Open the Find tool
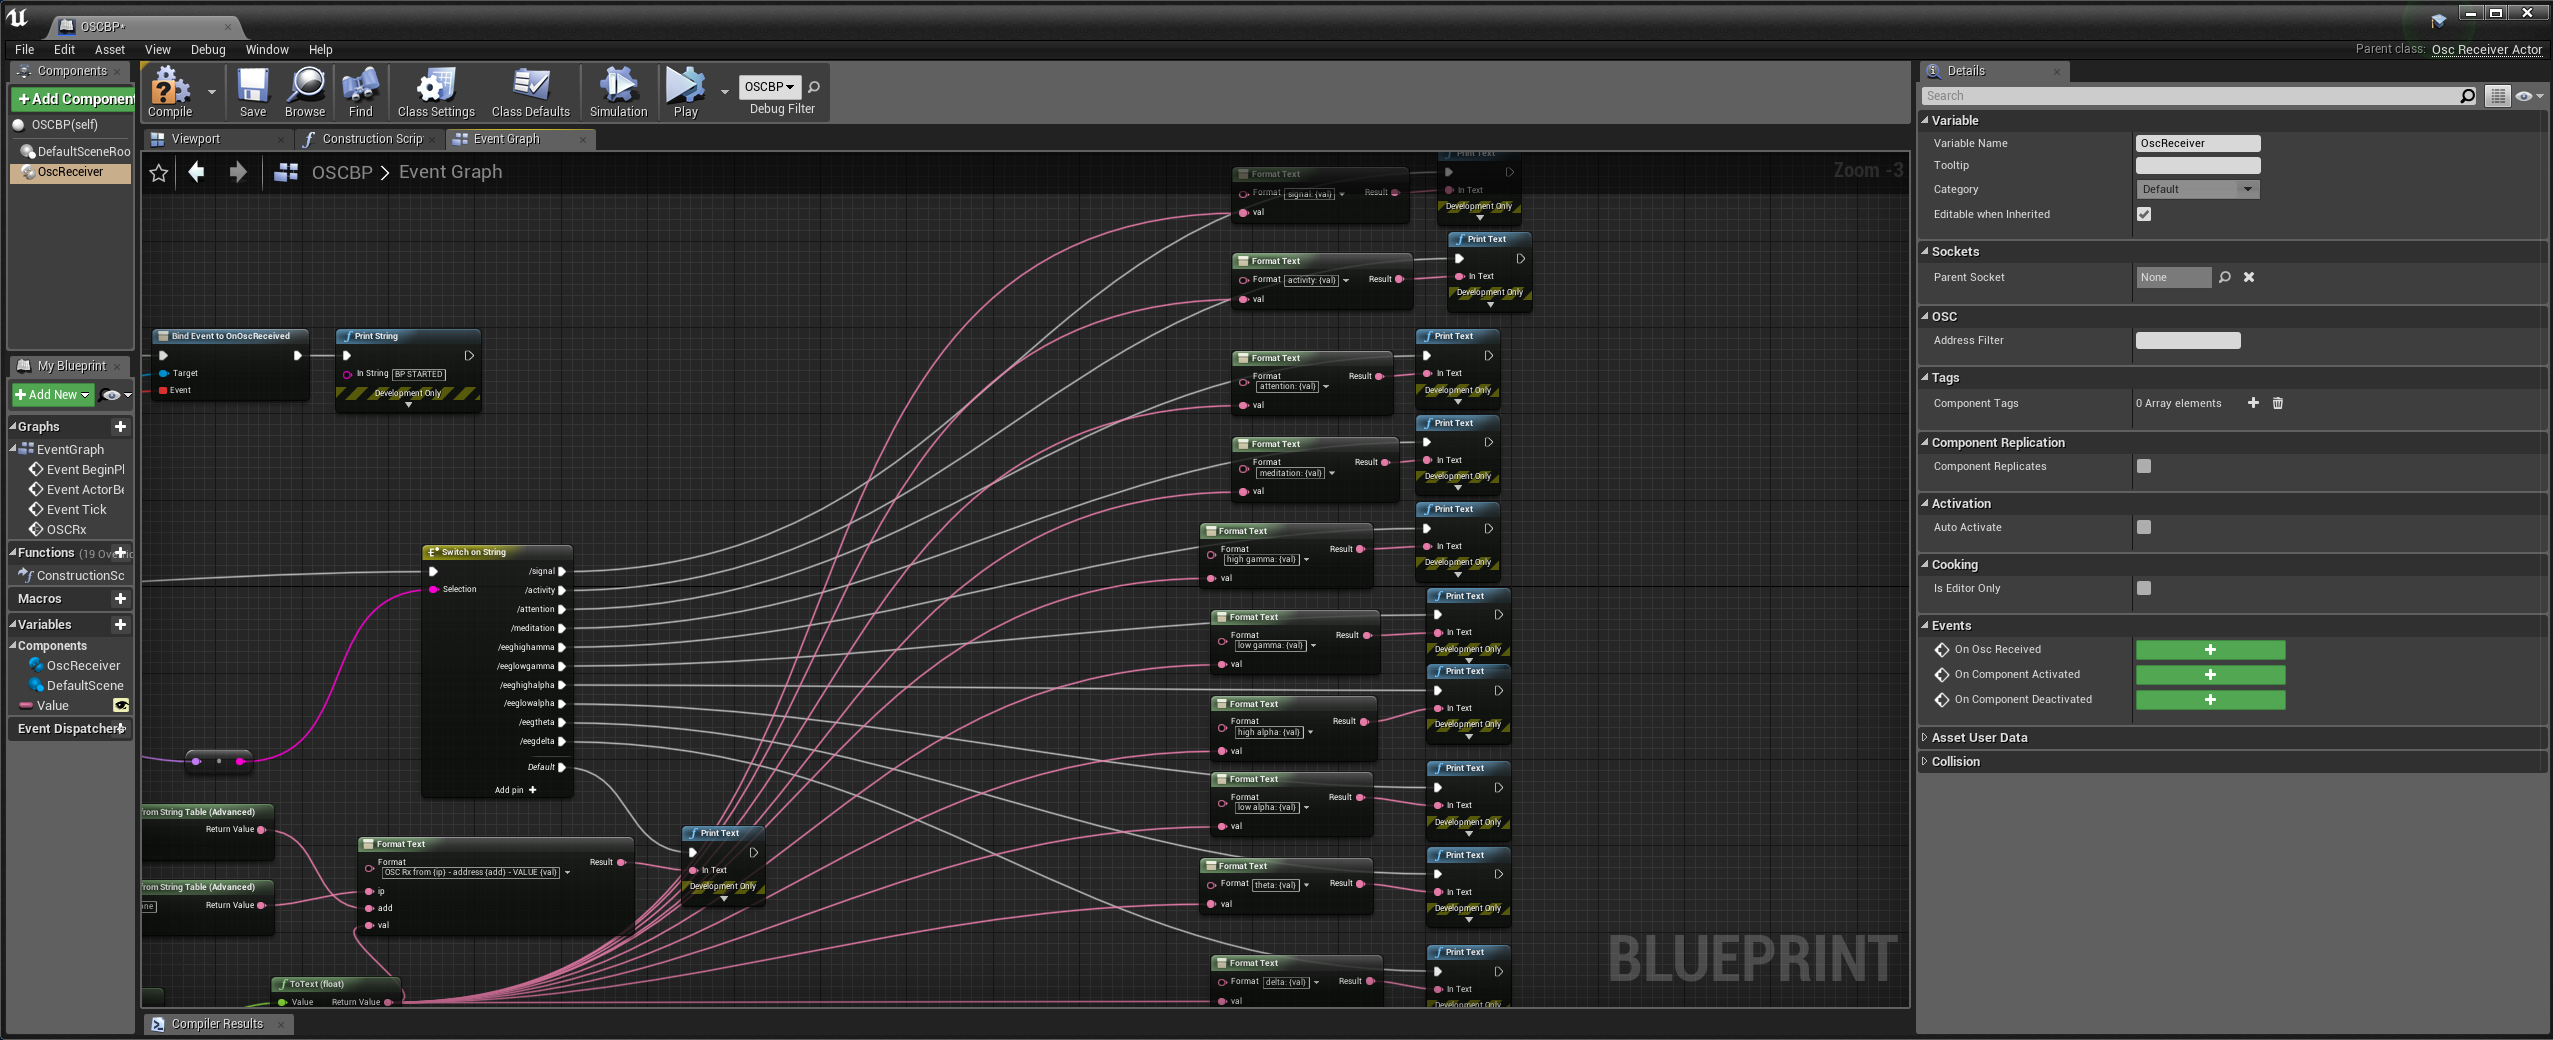The image size is (2553, 1040). (x=360, y=92)
